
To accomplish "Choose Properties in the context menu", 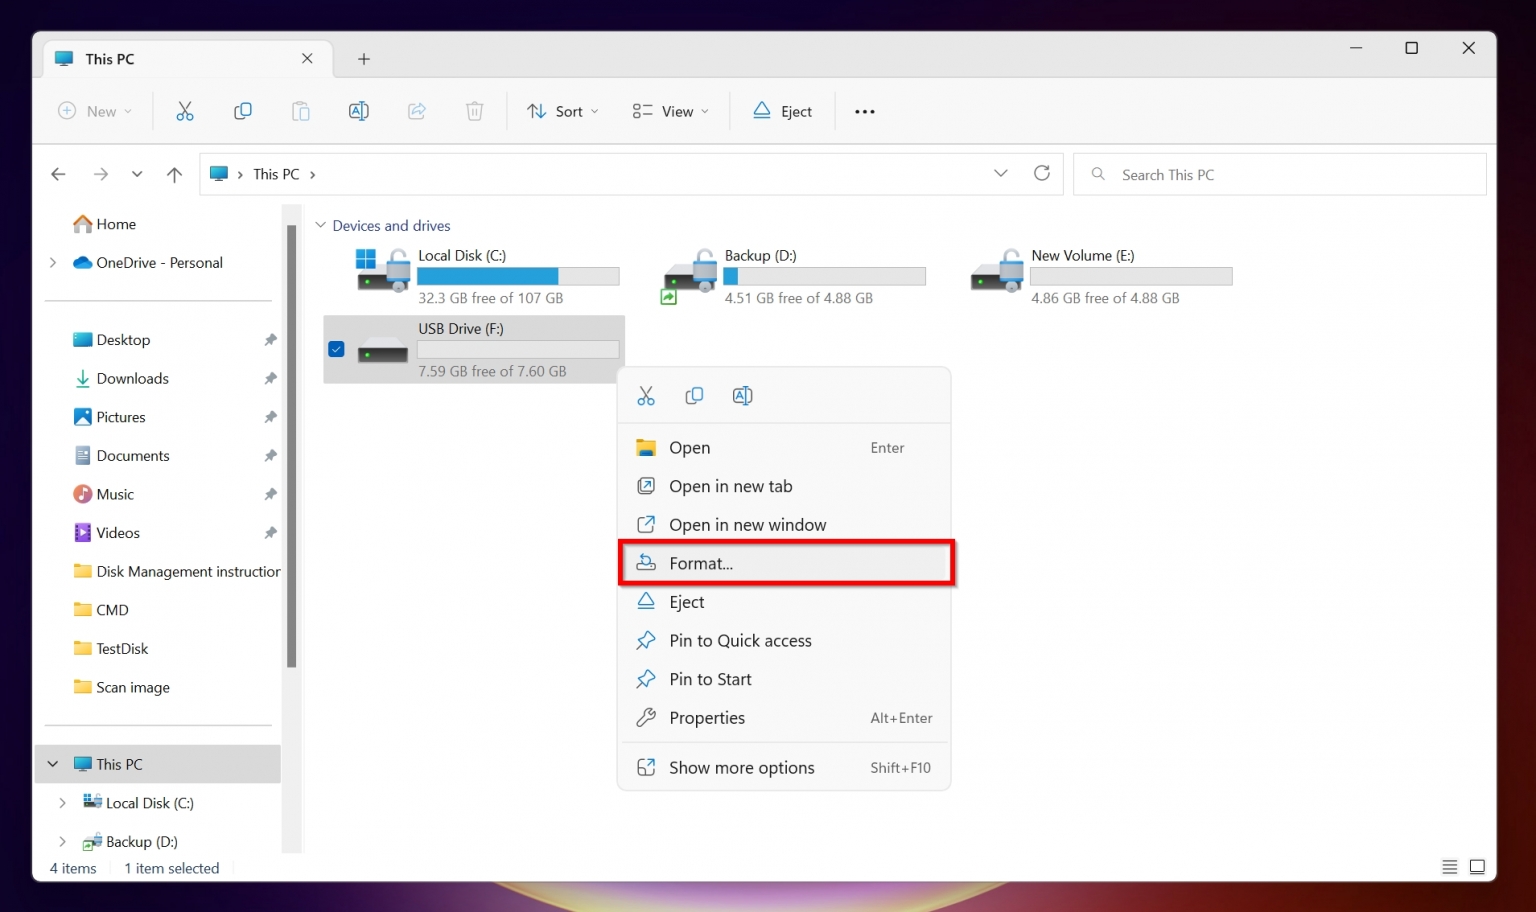I will [706, 718].
